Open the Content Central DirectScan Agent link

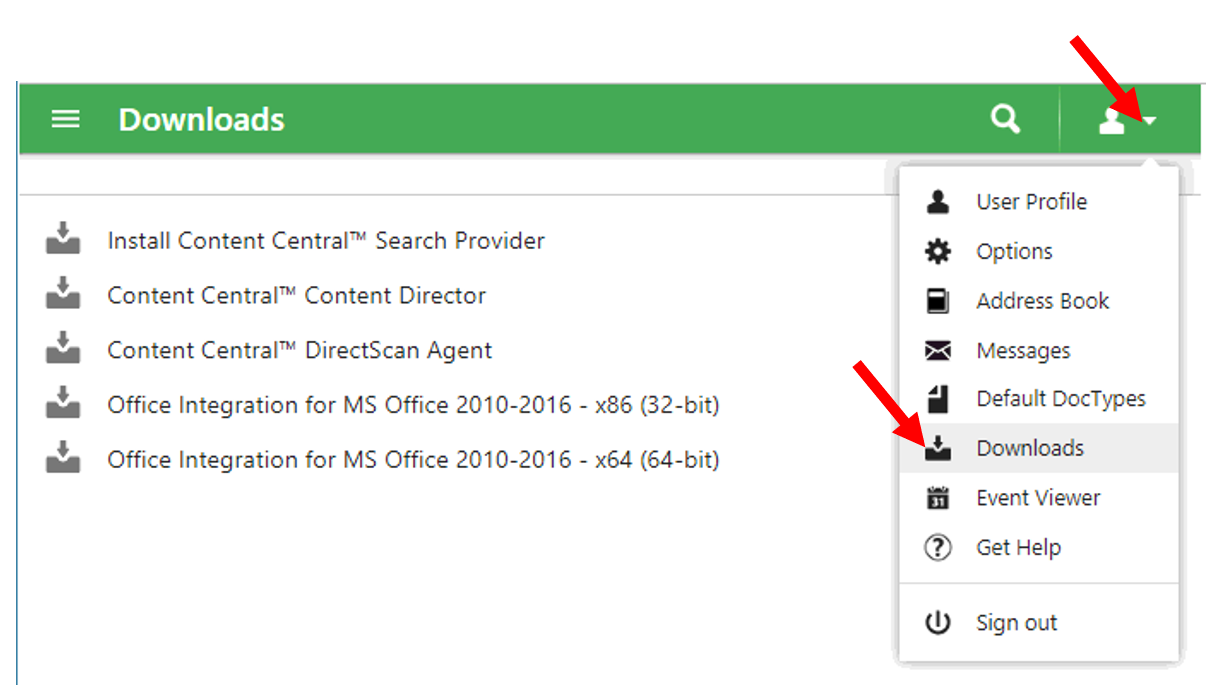[300, 351]
